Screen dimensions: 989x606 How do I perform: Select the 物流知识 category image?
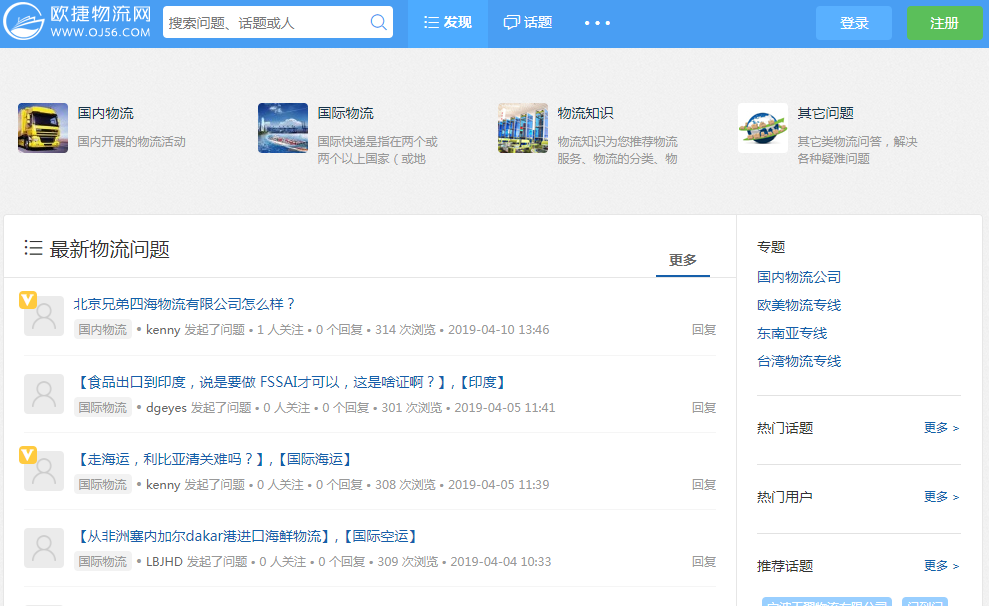(523, 128)
